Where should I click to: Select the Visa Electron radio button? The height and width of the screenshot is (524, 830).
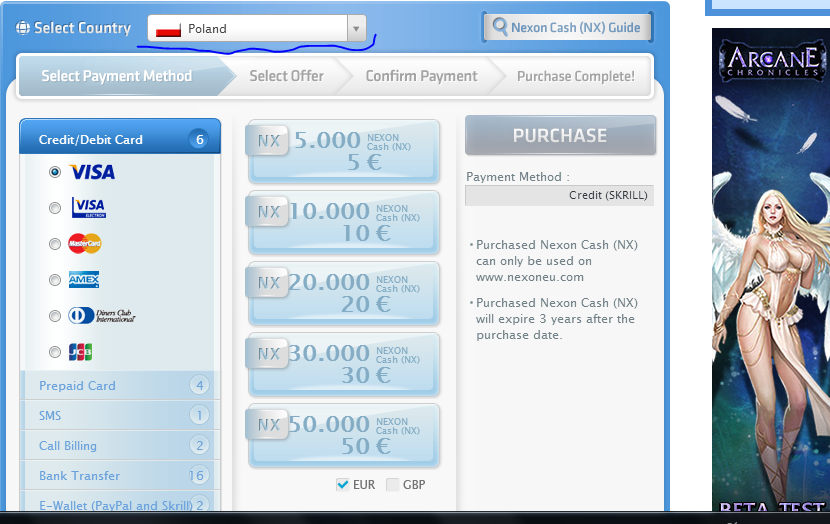click(x=55, y=208)
